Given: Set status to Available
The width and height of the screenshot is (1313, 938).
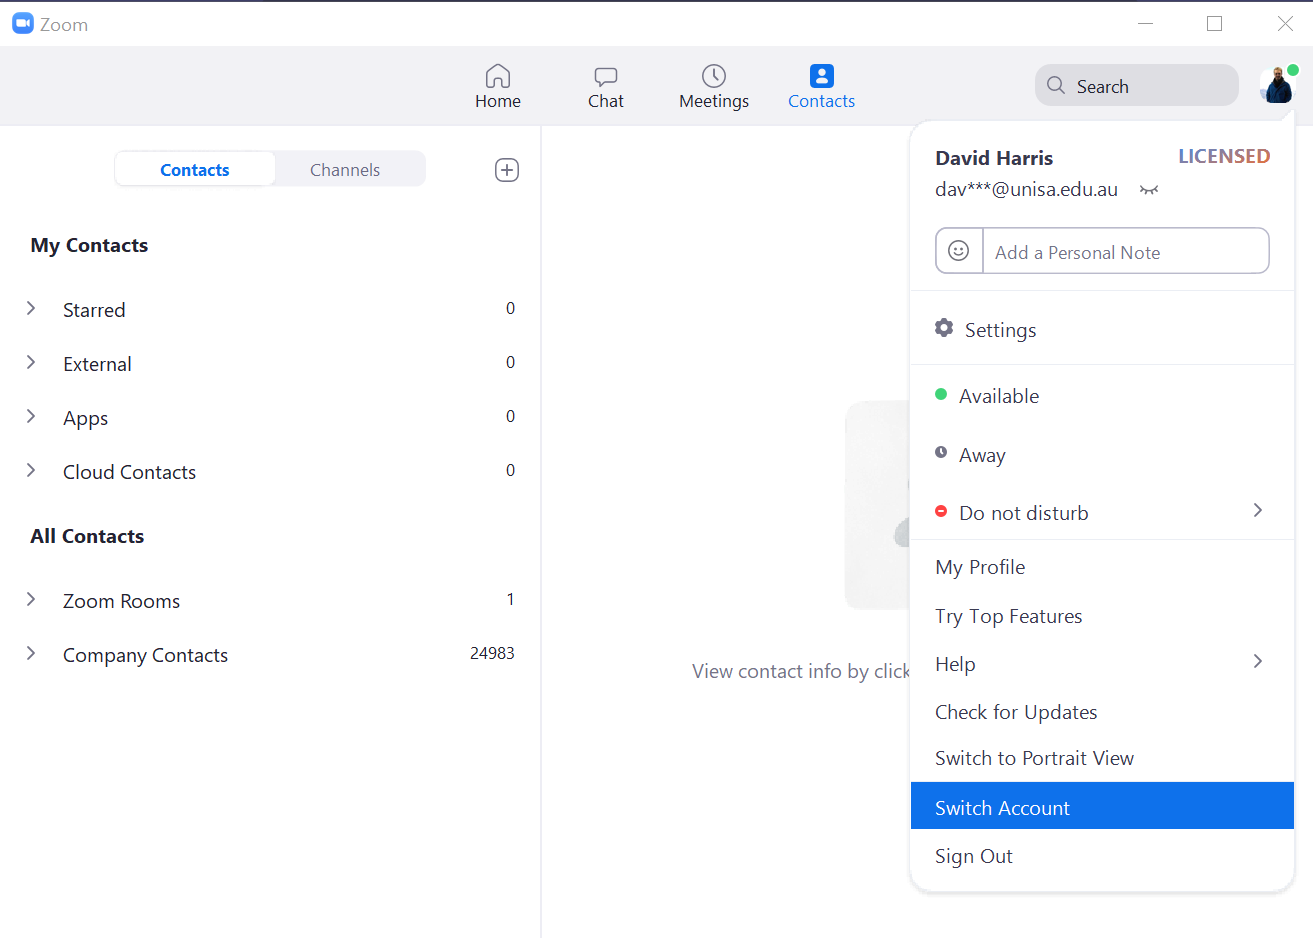Looking at the screenshot, I should click(x=998, y=396).
